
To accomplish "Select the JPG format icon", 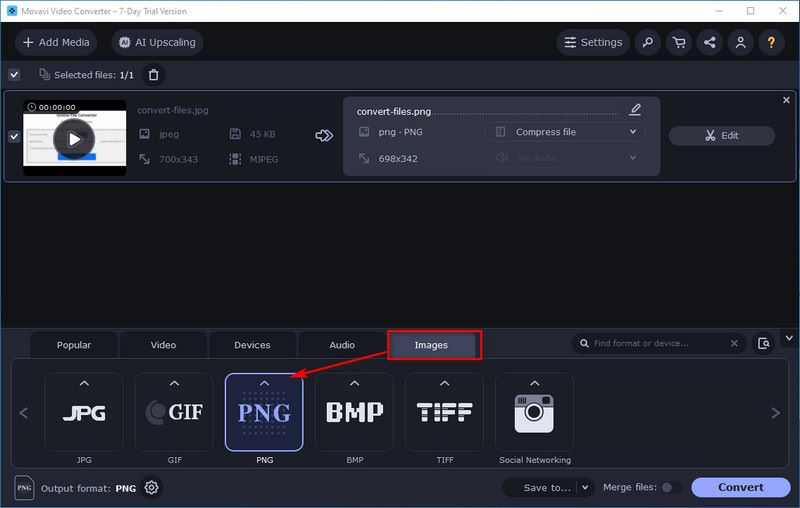I will [x=84, y=412].
